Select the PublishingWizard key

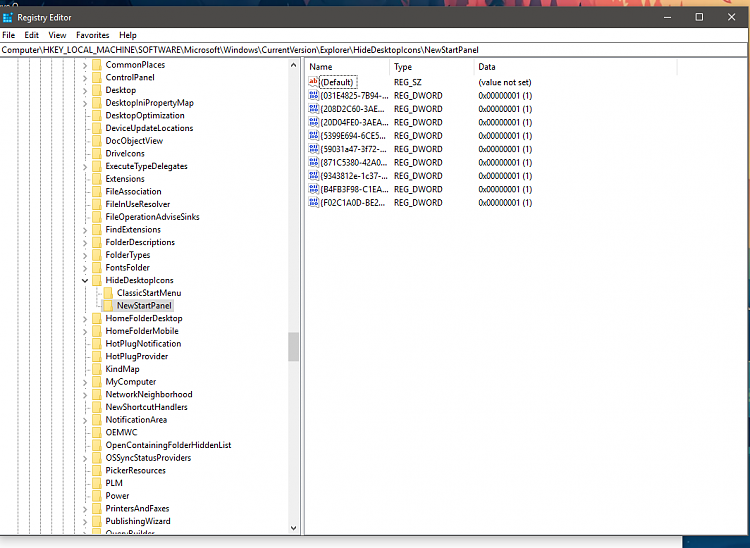tap(137, 521)
